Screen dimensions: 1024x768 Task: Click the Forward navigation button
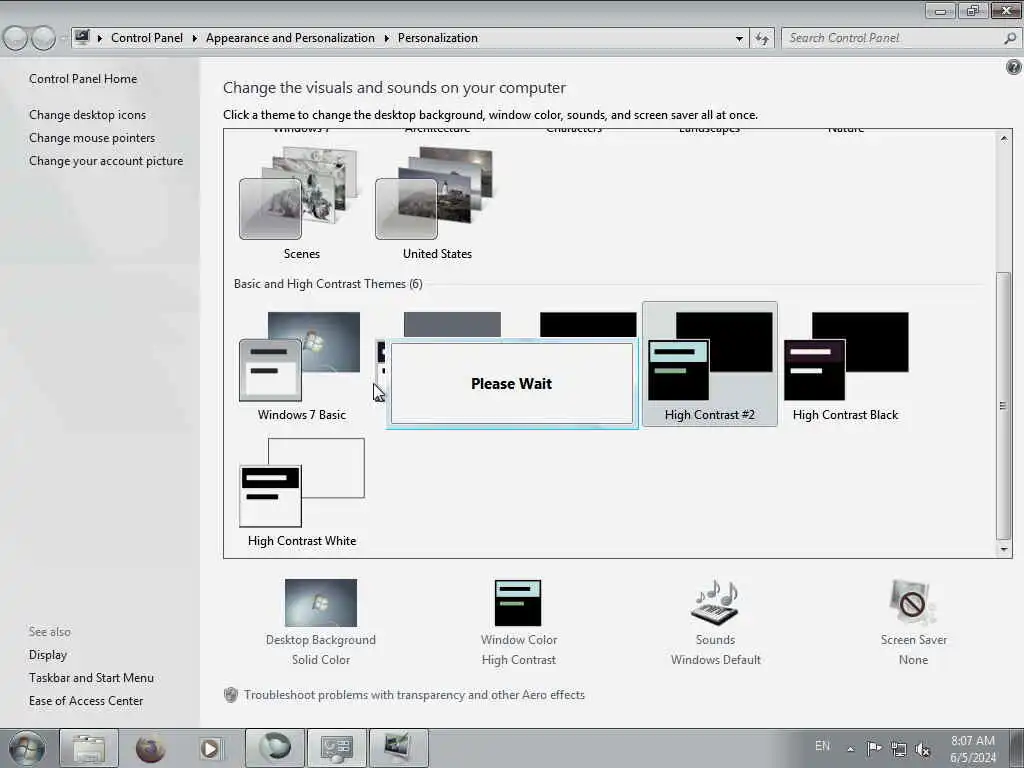[44, 39]
